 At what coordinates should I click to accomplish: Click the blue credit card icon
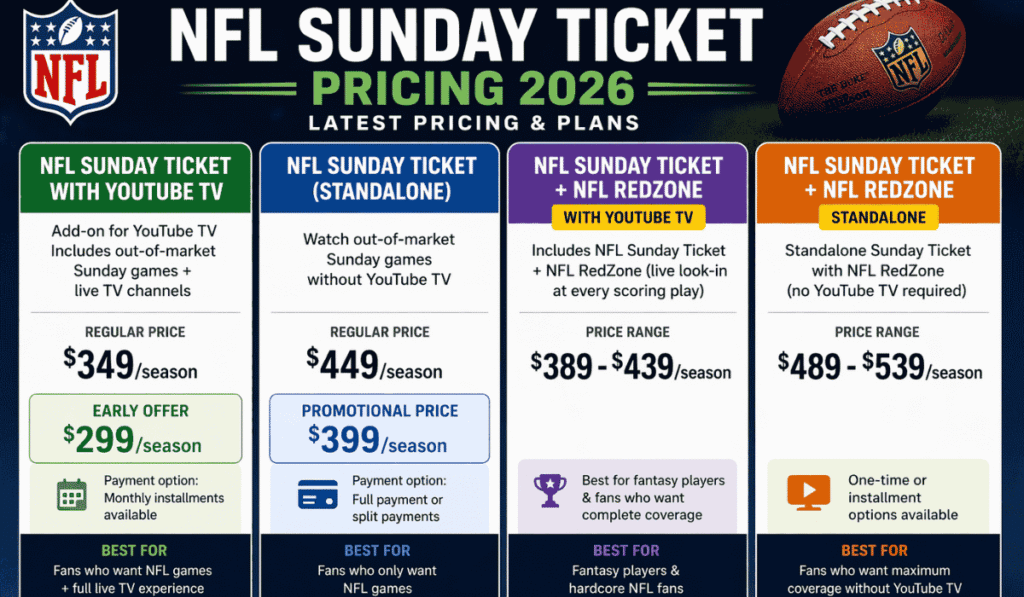318,494
